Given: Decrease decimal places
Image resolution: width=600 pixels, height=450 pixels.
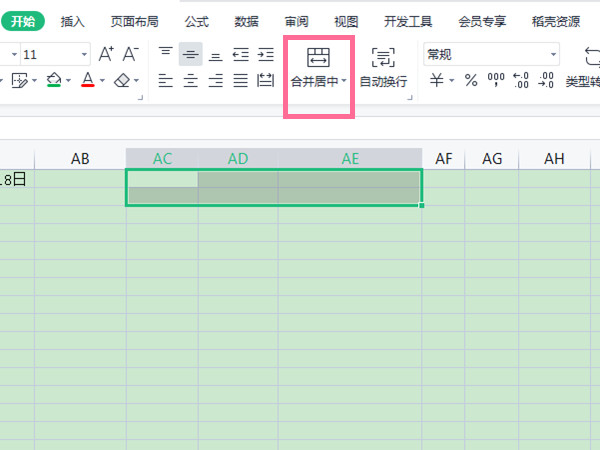Looking at the screenshot, I should pyautogui.click(x=546, y=80).
